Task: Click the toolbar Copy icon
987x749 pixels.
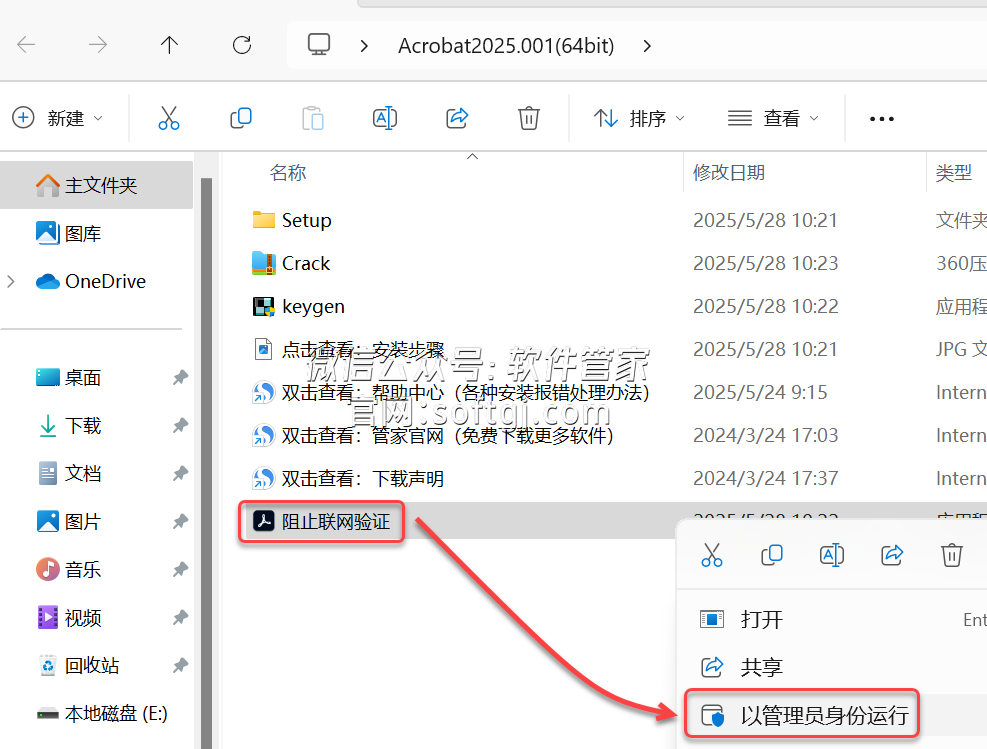Action: click(x=241, y=118)
